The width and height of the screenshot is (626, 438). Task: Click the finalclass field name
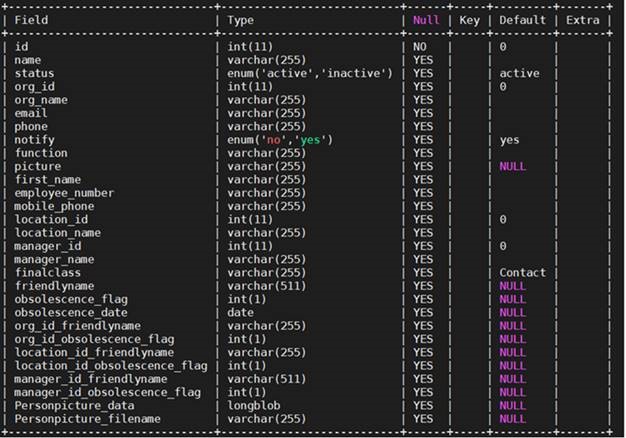click(x=48, y=272)
